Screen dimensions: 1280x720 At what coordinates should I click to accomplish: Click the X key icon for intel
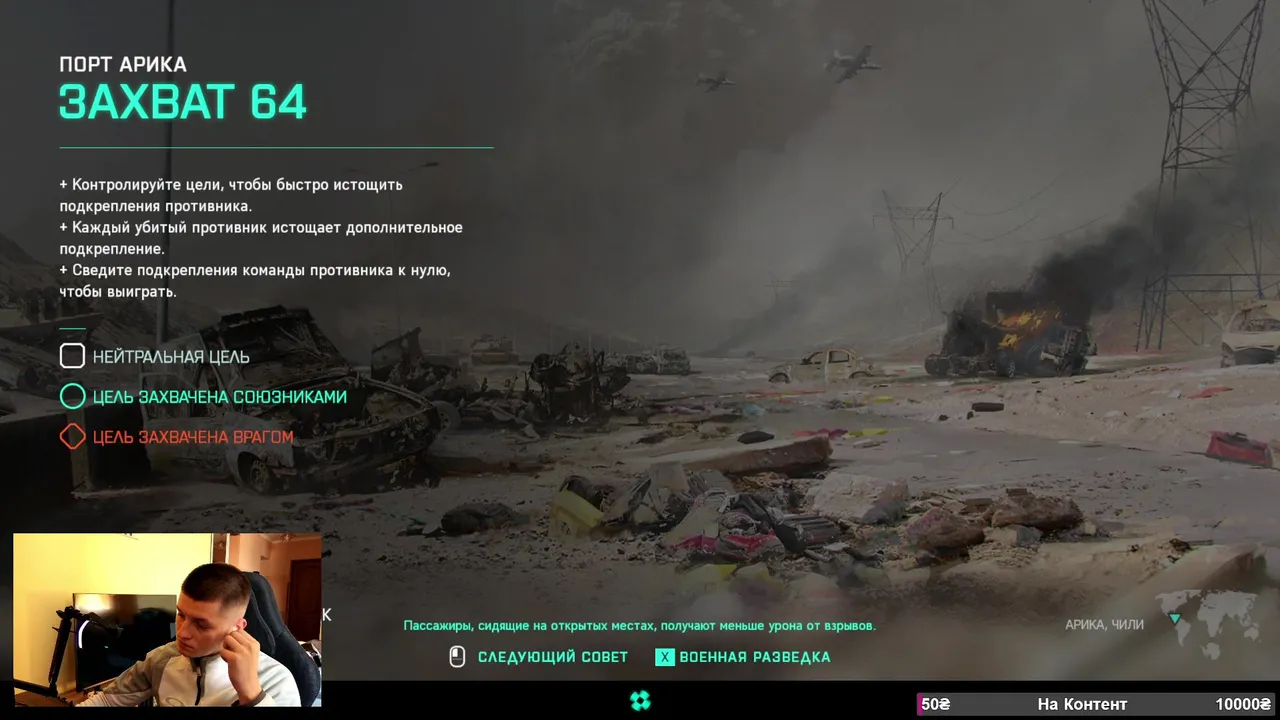[x=664, y=657]
